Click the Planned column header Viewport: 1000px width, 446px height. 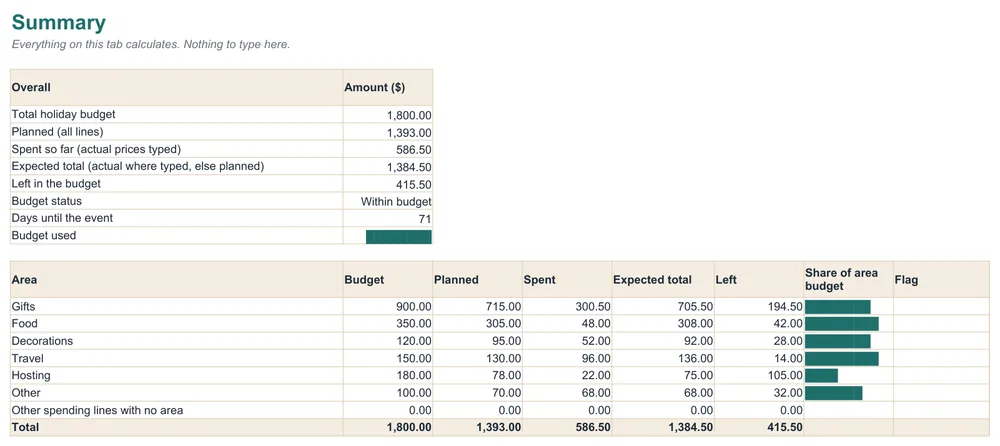(477, 279)
